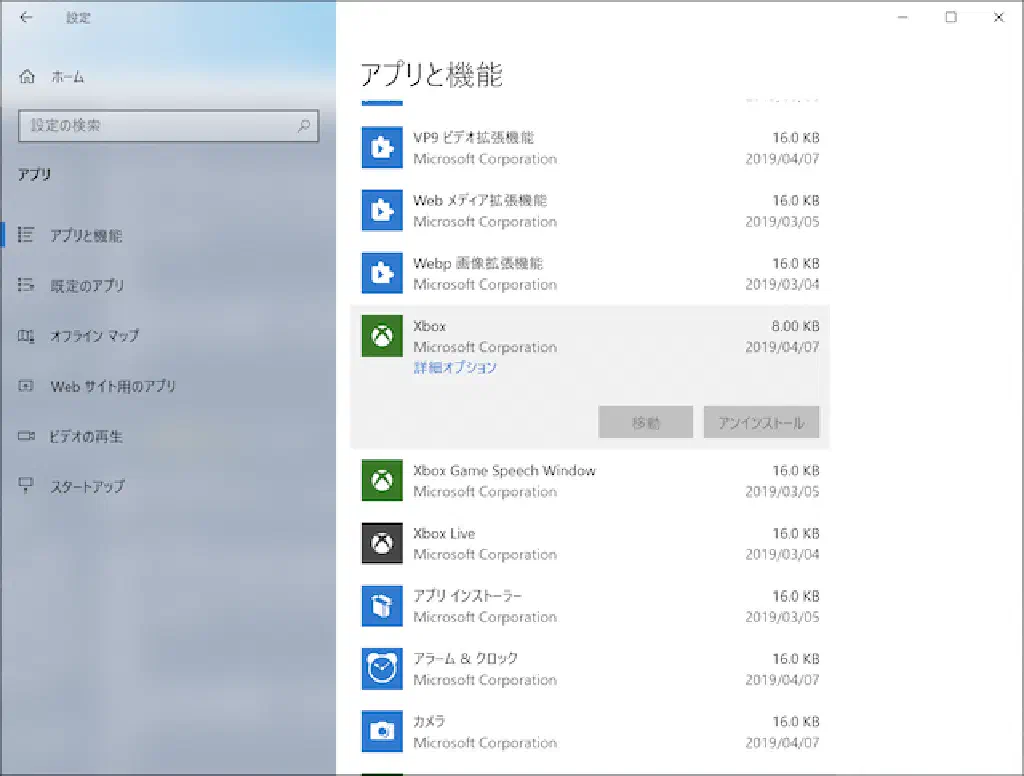Screen dimensions: 1024x776
Task: Click the アプリ インストーラー package icon
Action: coord(381,607)
